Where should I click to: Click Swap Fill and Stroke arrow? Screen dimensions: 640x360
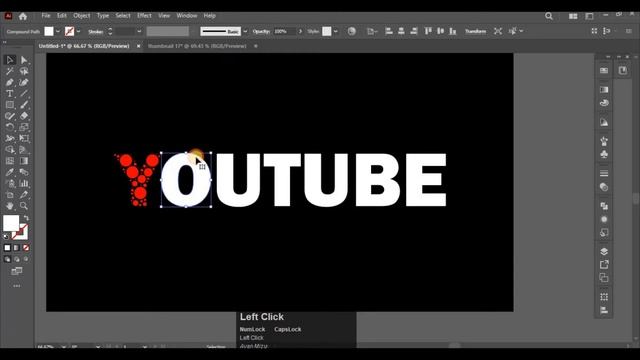tap(27, 218)
